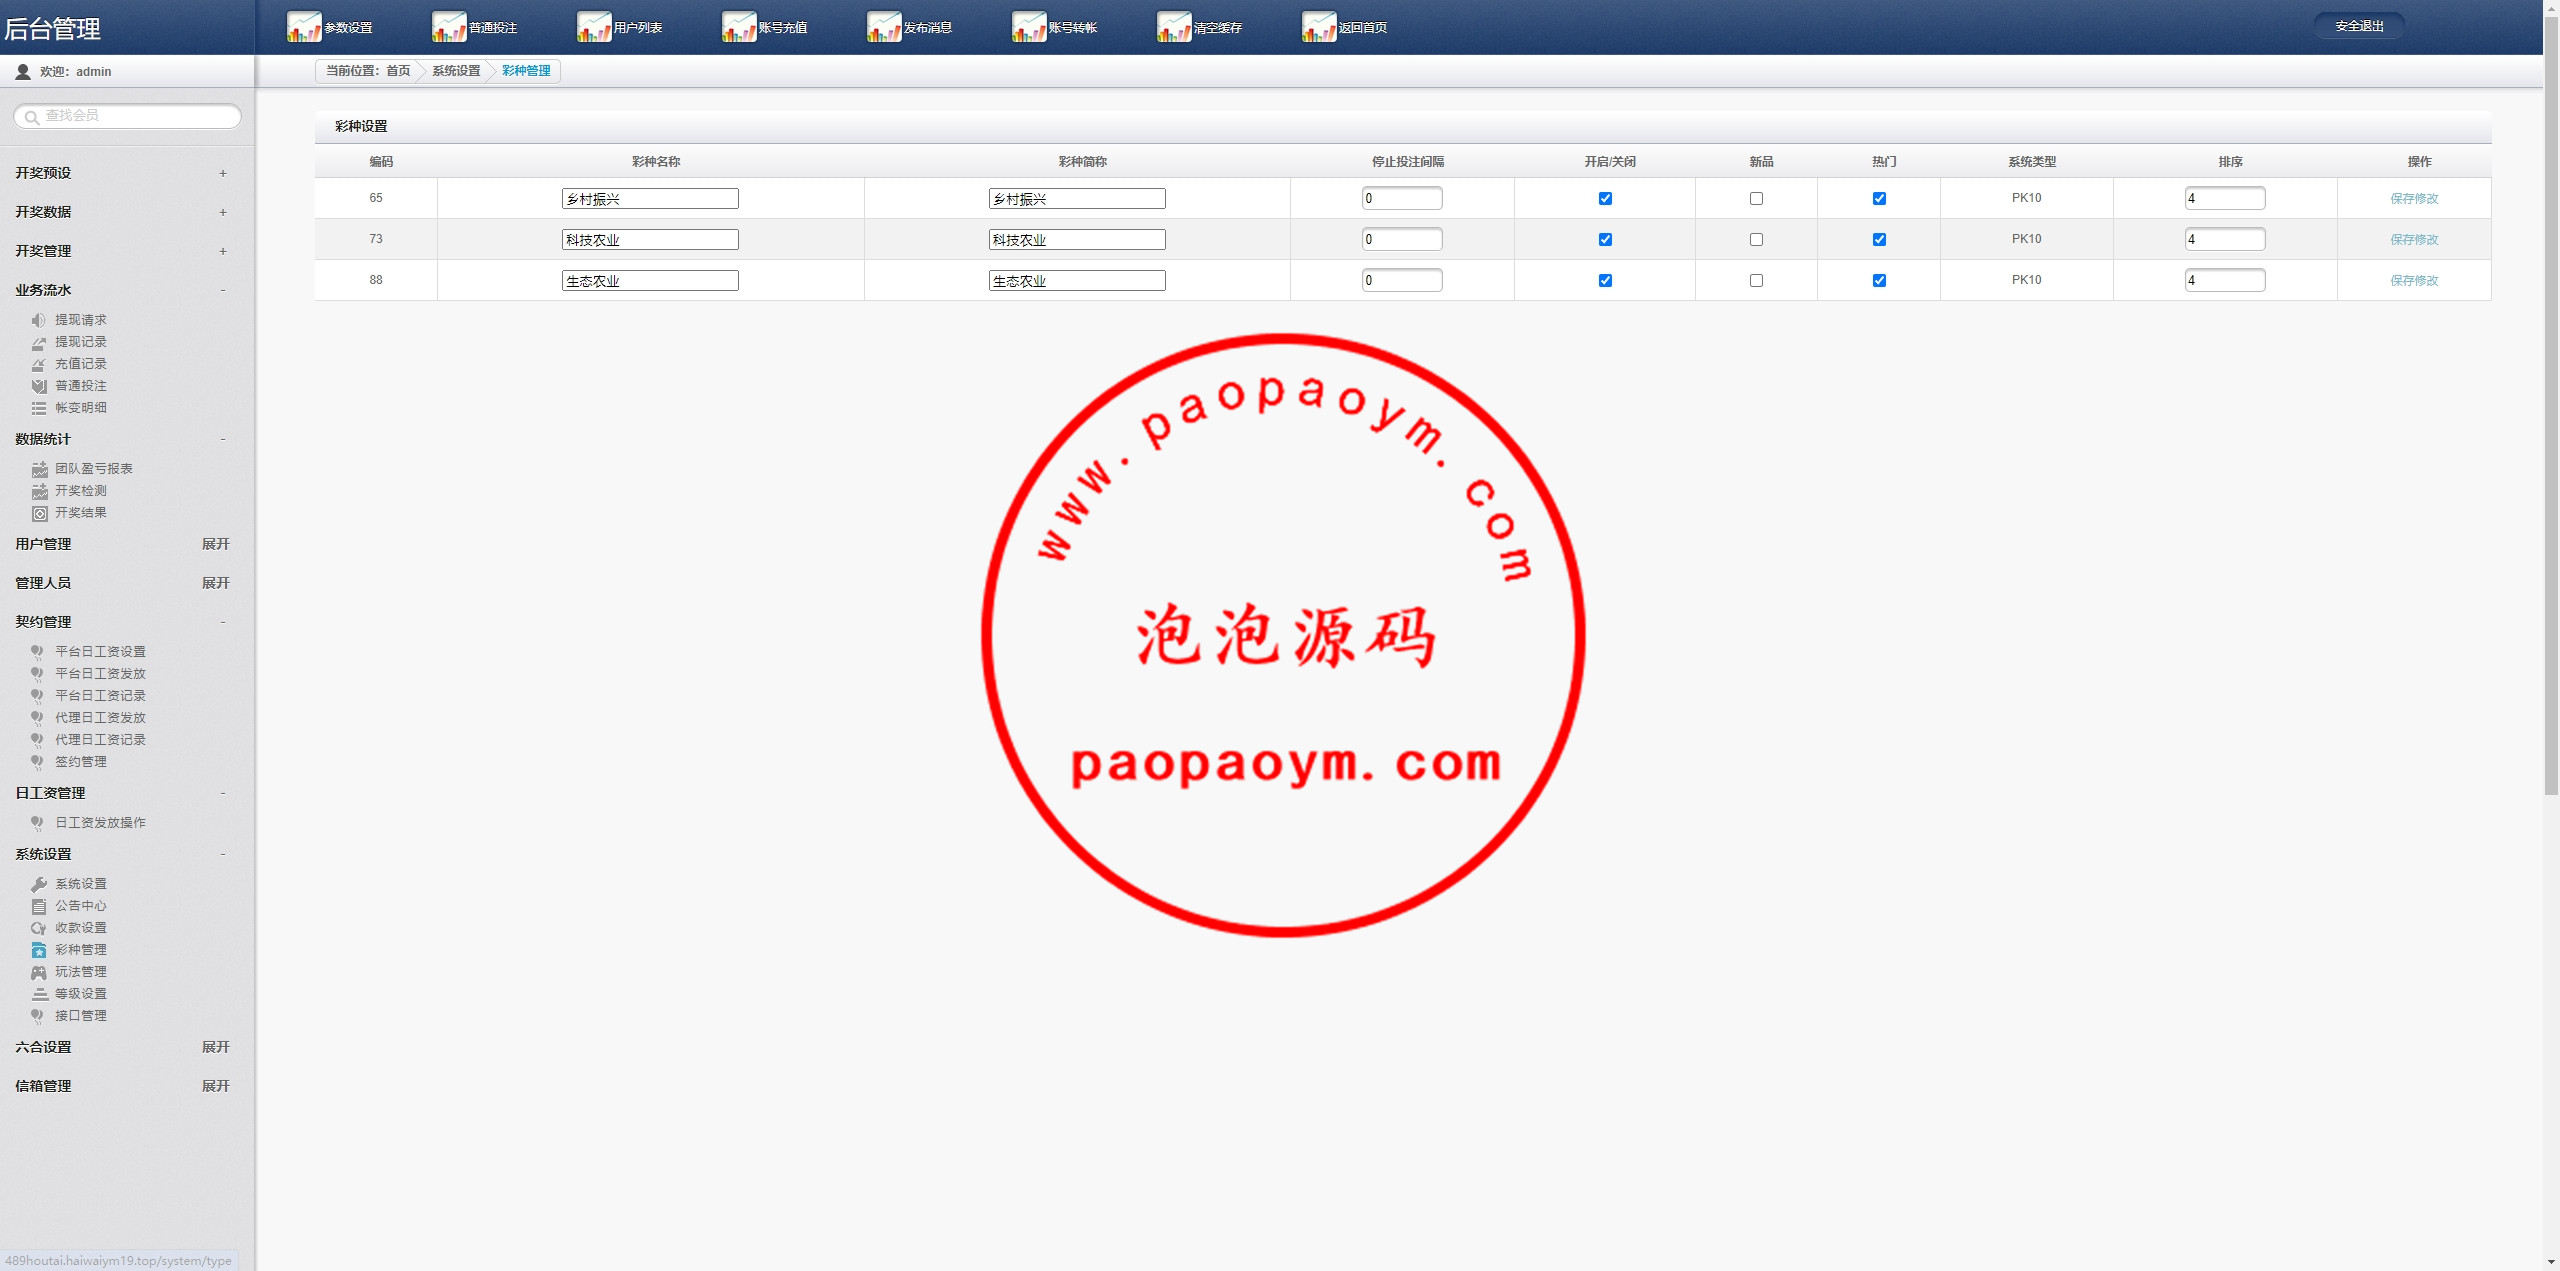Toggle 新品 checkbox for 科技农业
The height and width of the screenshot is (1271, 2560).
coord(1756,239)
